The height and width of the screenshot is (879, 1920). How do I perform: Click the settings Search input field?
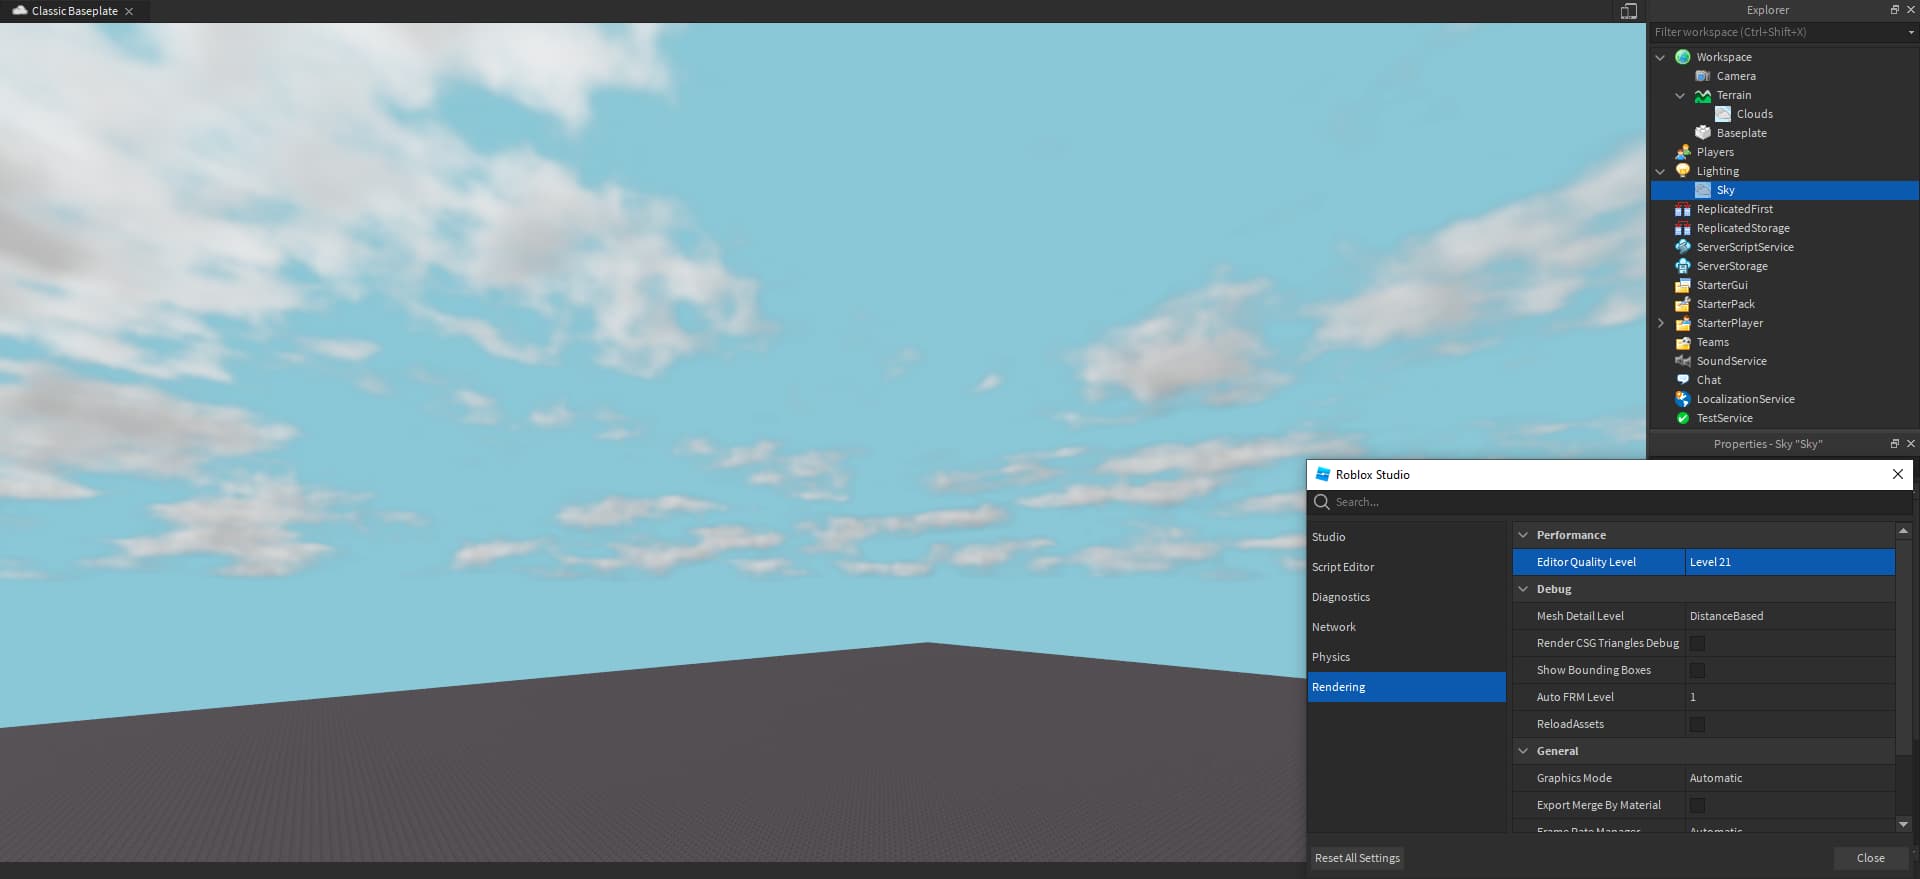[1610, 502]
